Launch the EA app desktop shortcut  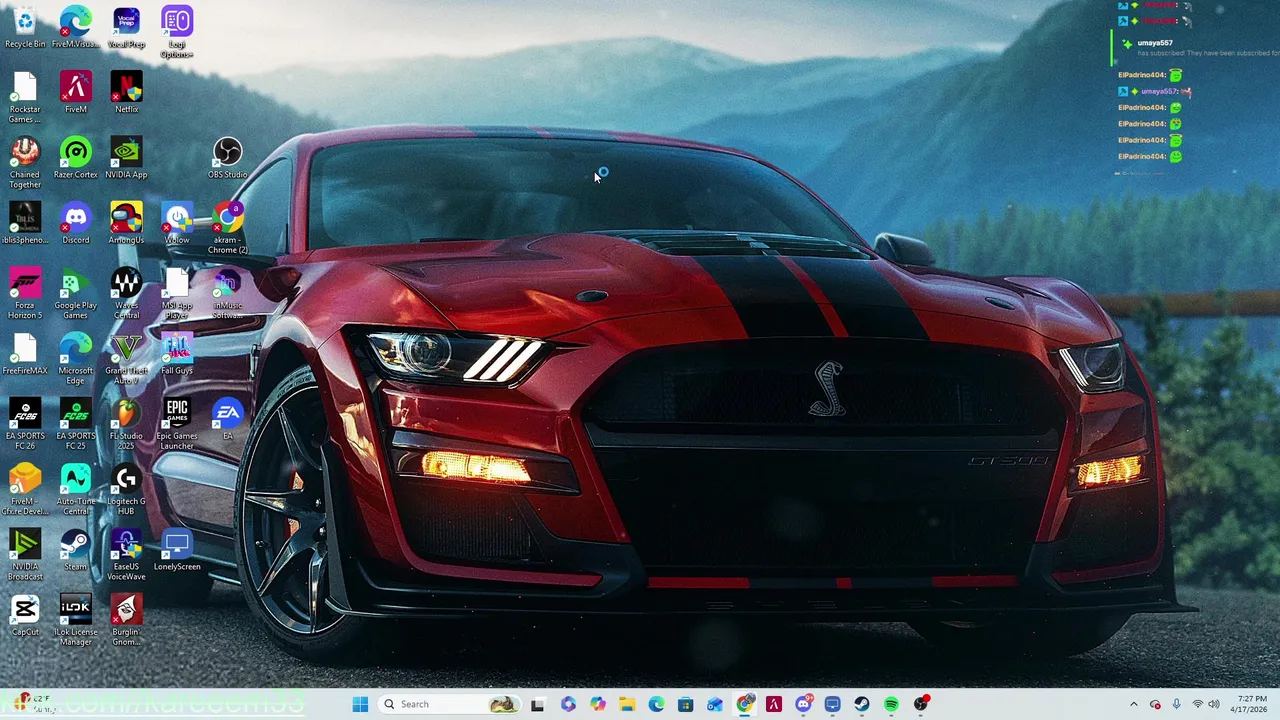[x=228, y=419]
